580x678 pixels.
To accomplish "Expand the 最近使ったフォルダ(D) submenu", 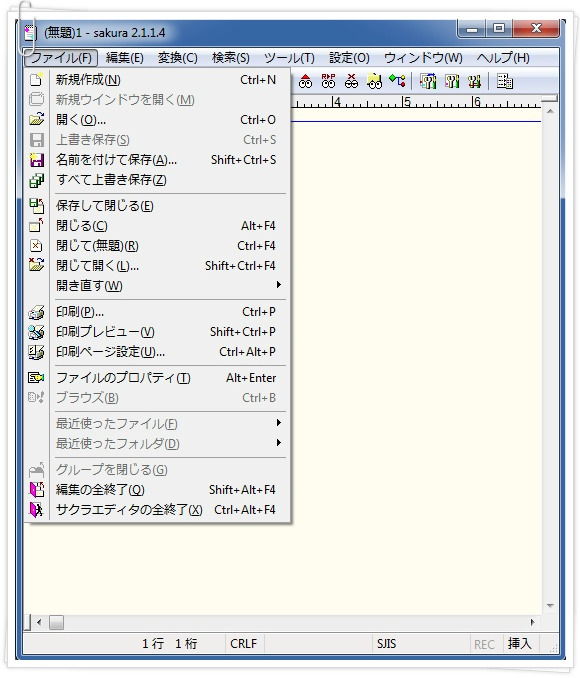I will click(x=157, y=443).
